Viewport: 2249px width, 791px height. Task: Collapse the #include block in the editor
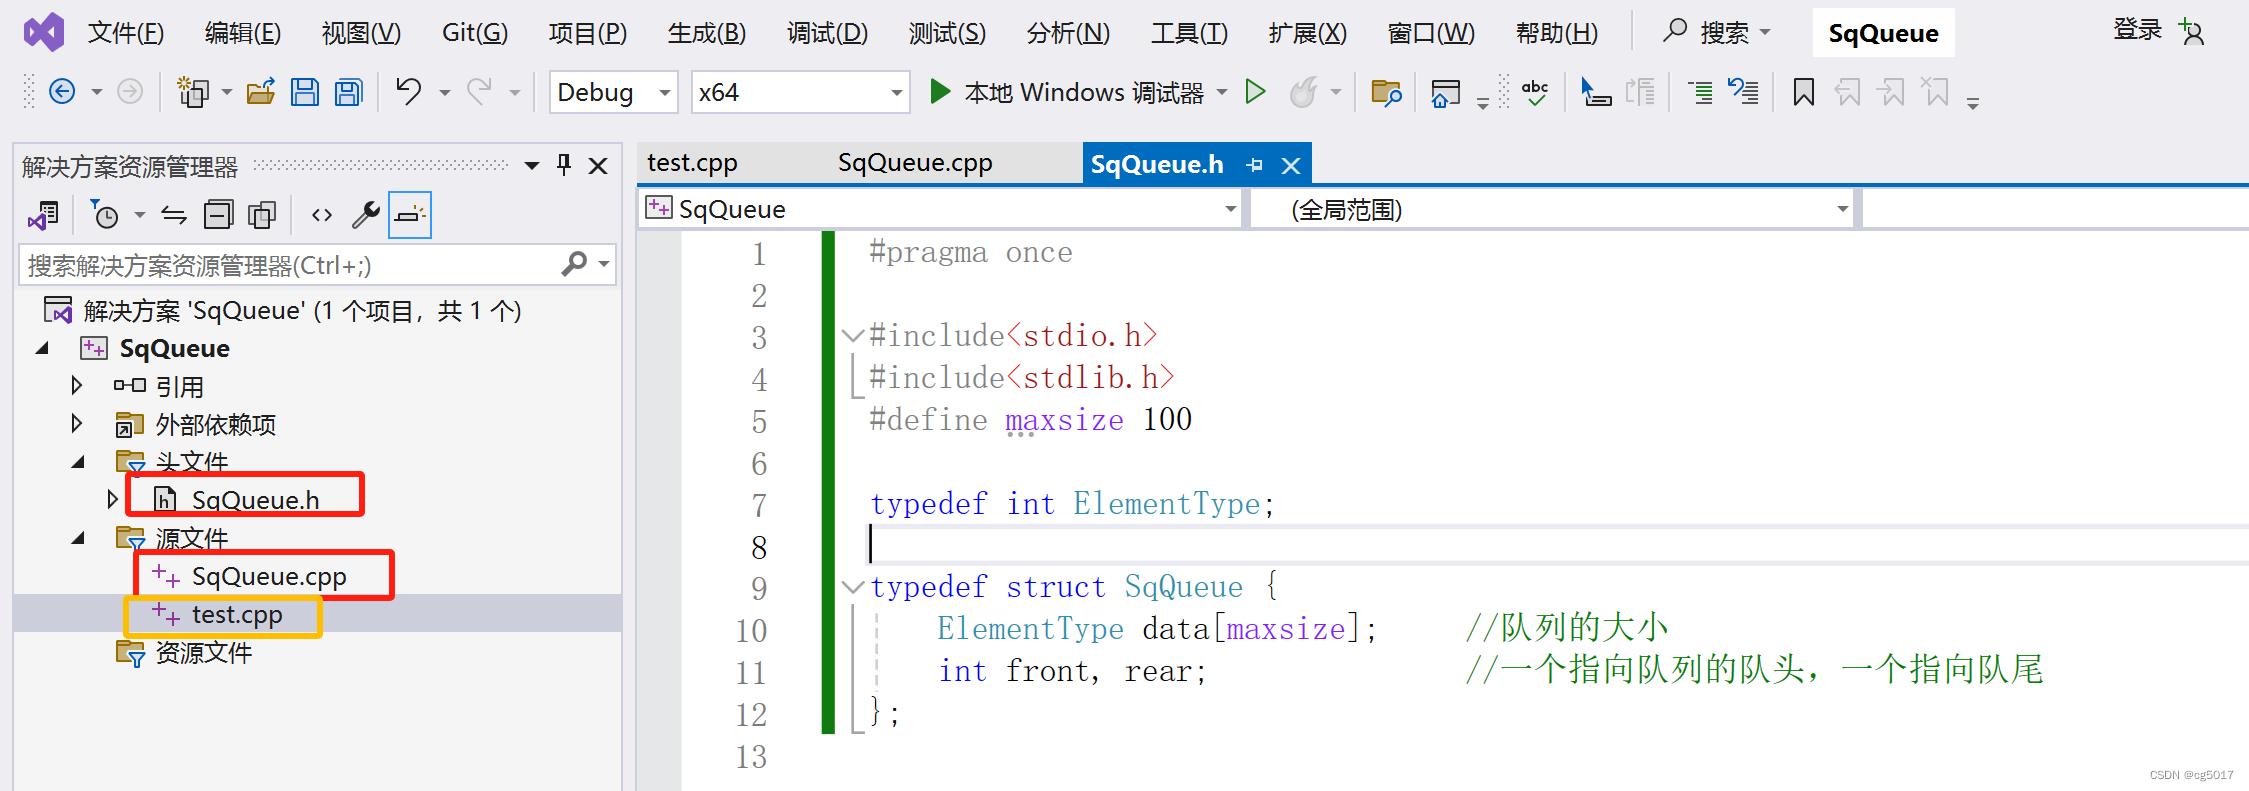tap(852, 336)
